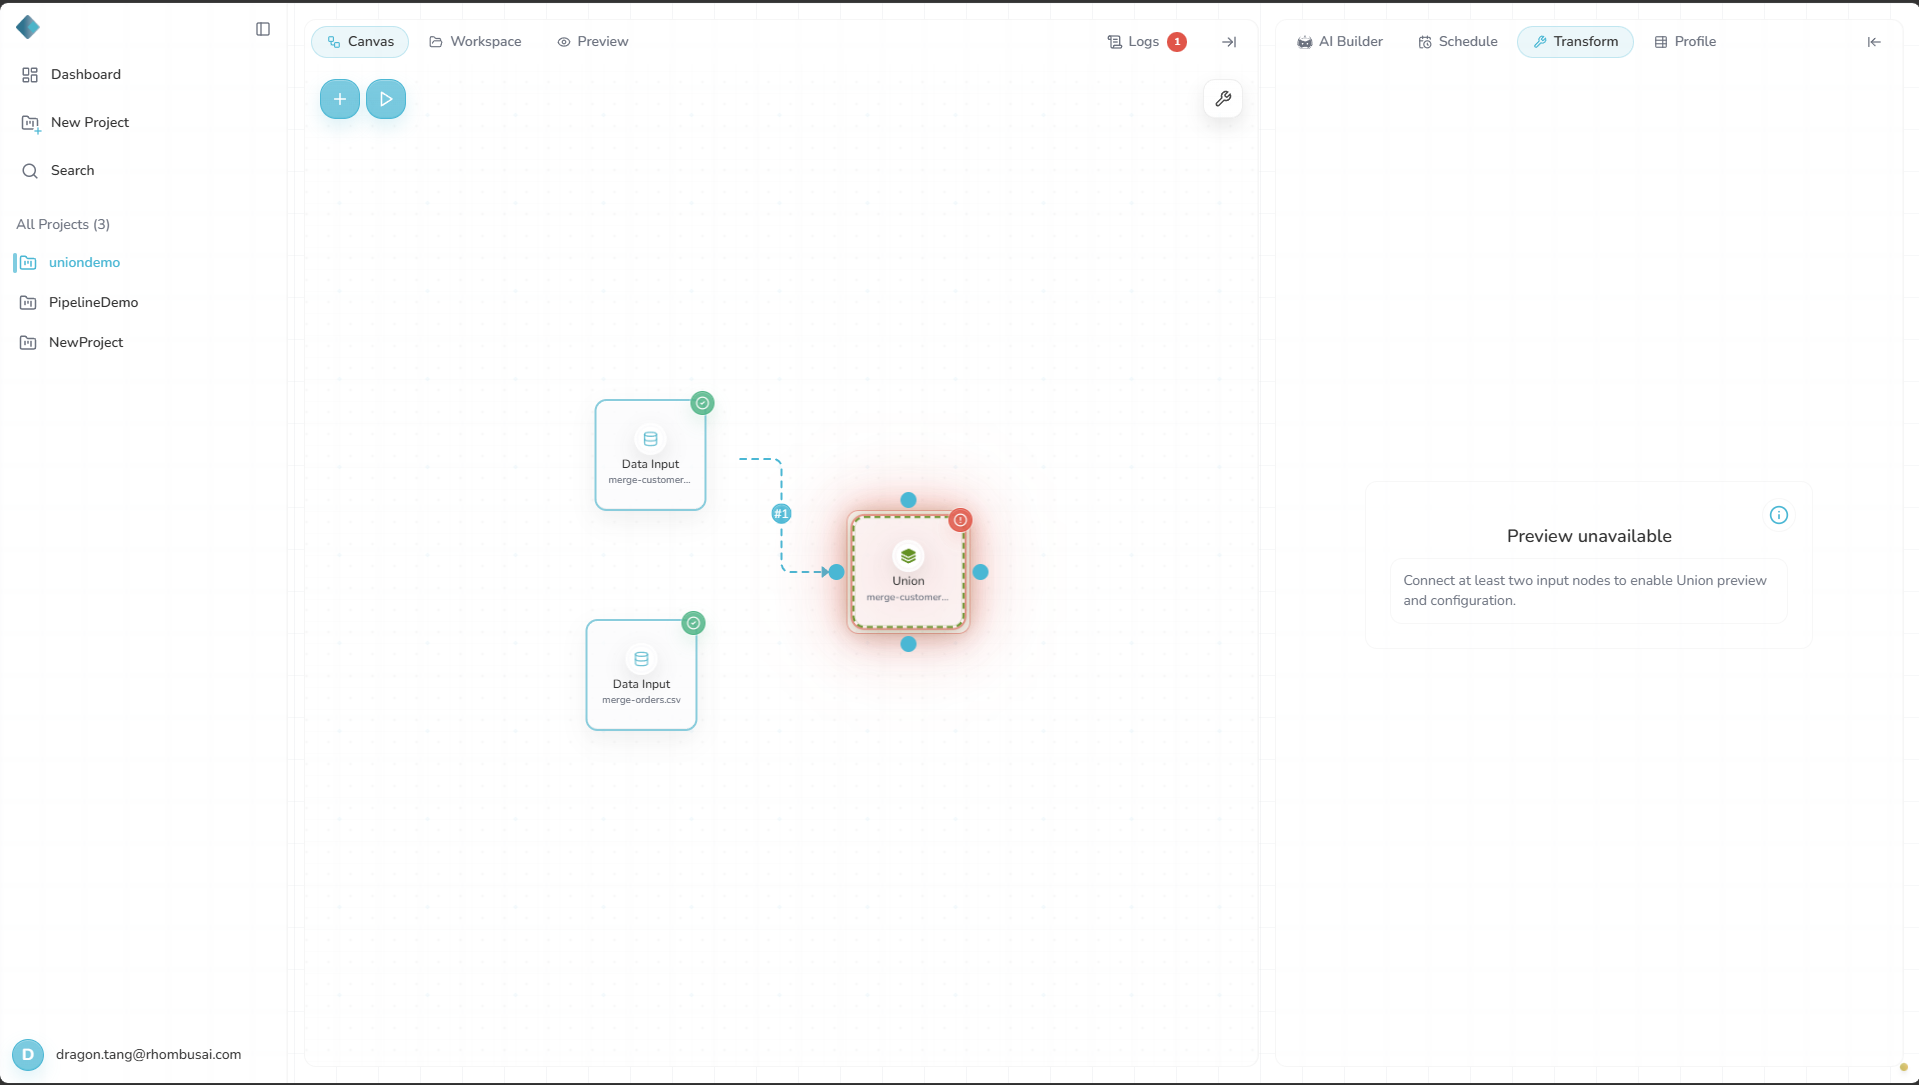Viewport: 1919px width, 1085px height.
Task: Click the 'Preview unavailable' heading
Action: 1589,536
